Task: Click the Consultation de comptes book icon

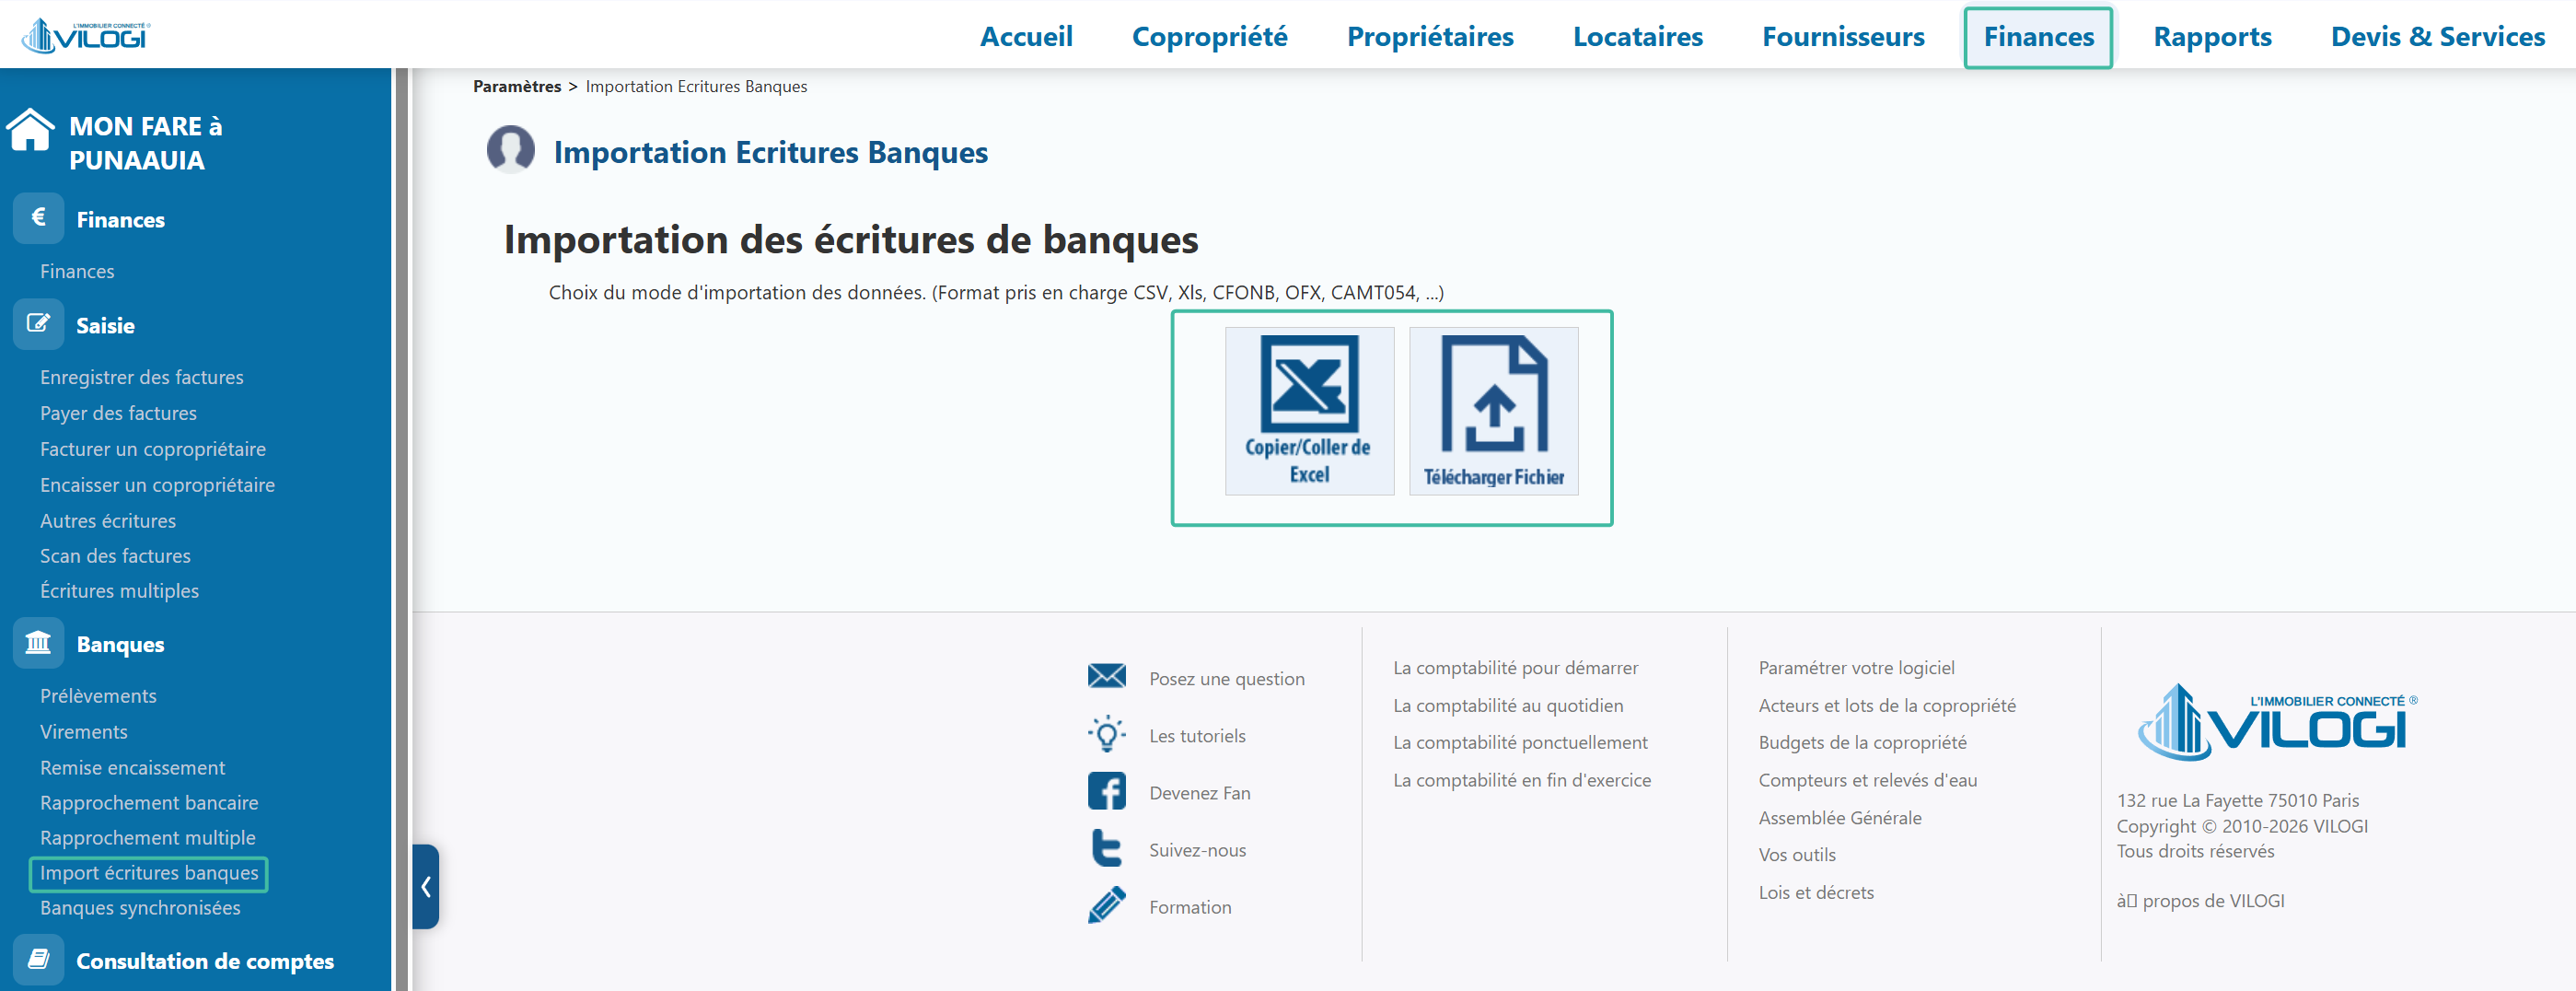Action: pos(38,959)
